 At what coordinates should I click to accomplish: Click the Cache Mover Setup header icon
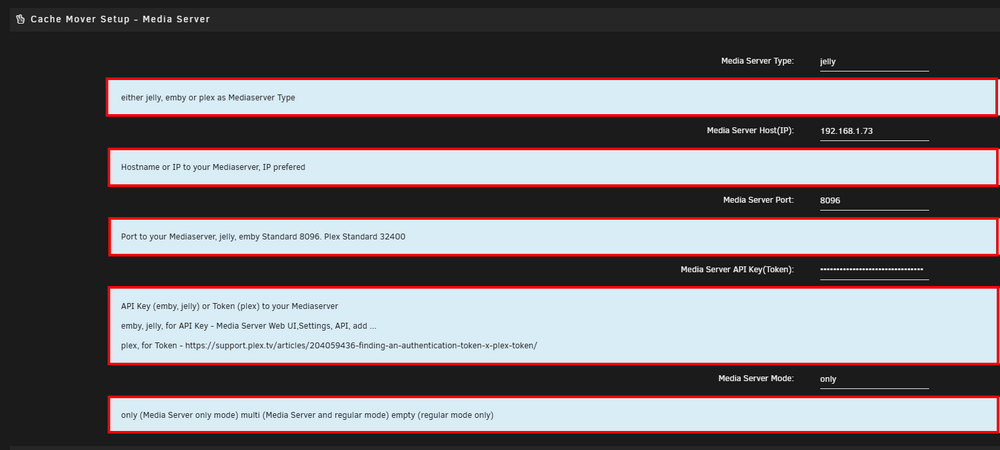click(20, 19)
